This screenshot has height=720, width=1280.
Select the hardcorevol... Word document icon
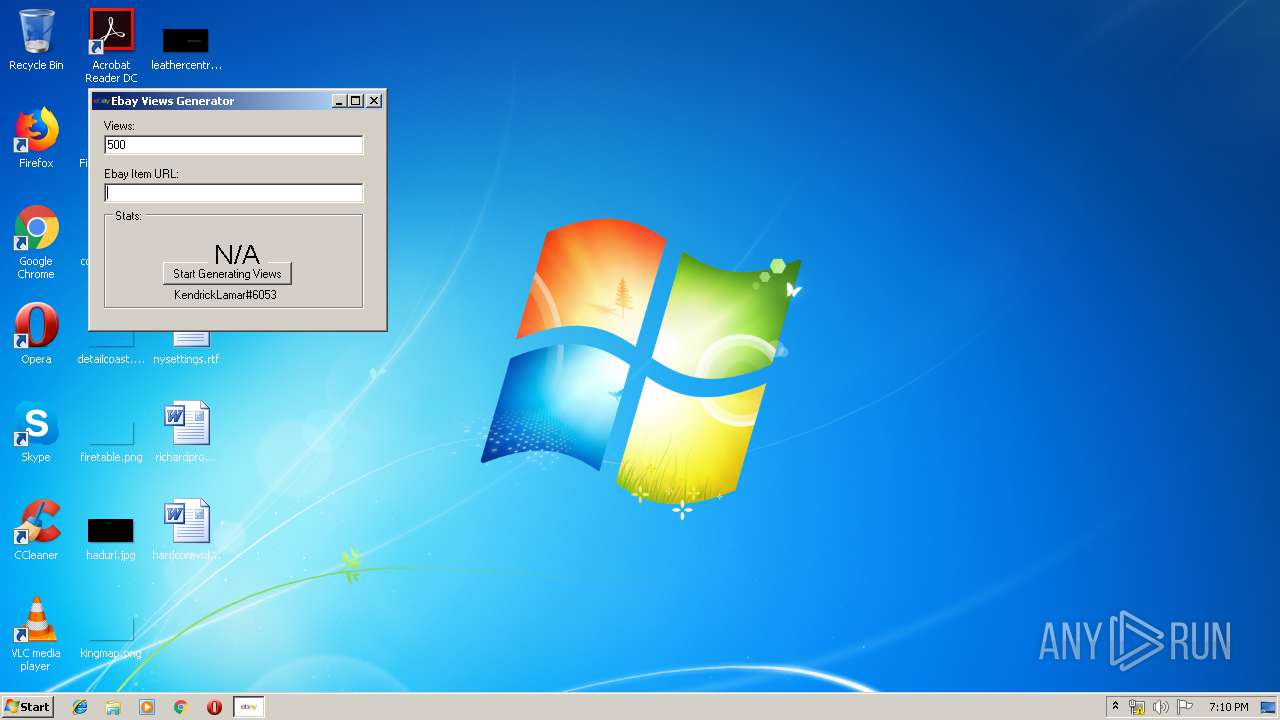pos(186,530)
